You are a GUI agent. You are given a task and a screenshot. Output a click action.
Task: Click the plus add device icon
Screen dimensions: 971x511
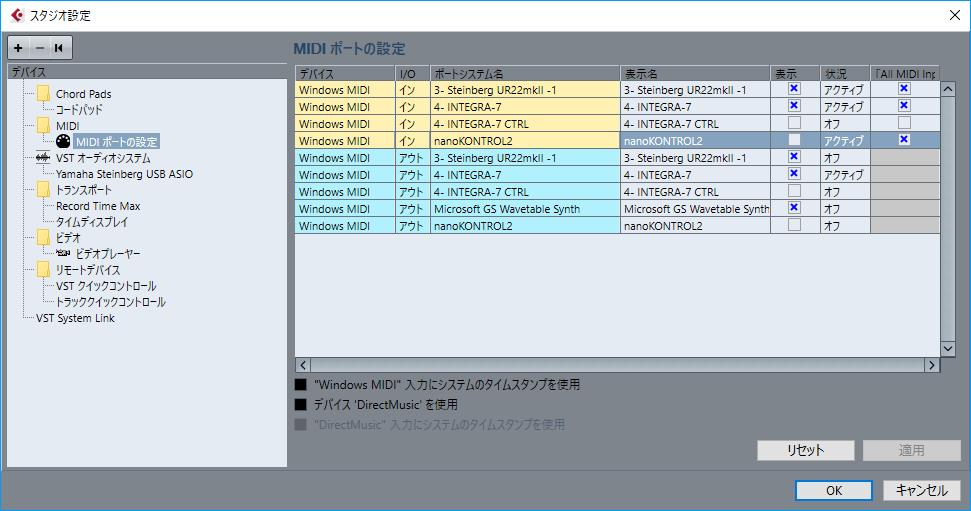coord(18,48)
